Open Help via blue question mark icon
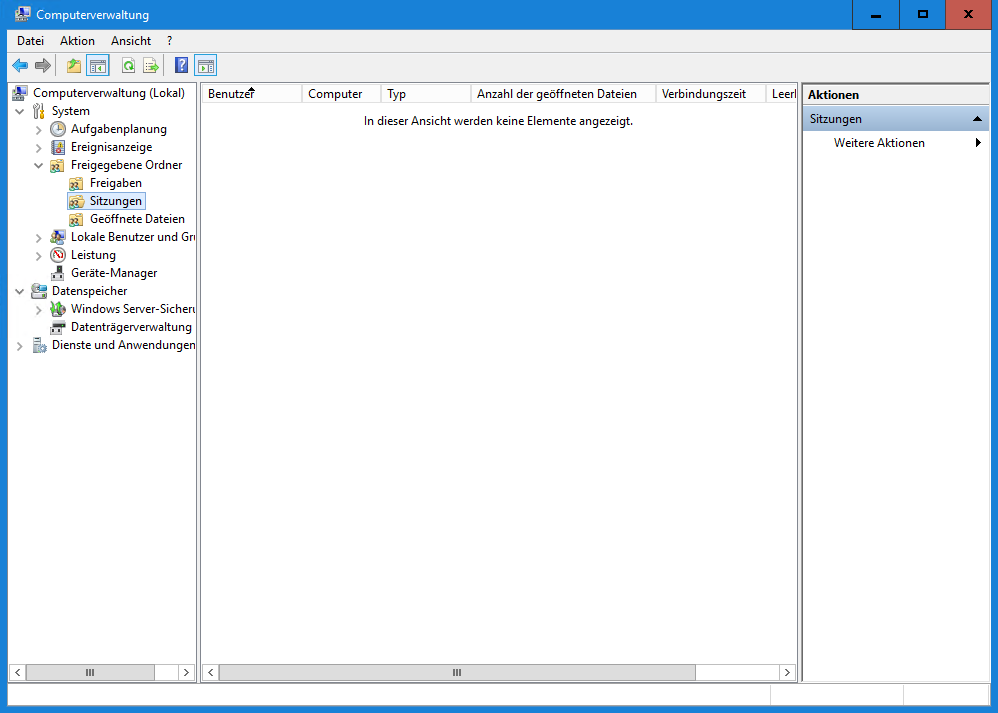Image resolution: width=998 pixels, height=713 pixels. click(181, 66)
